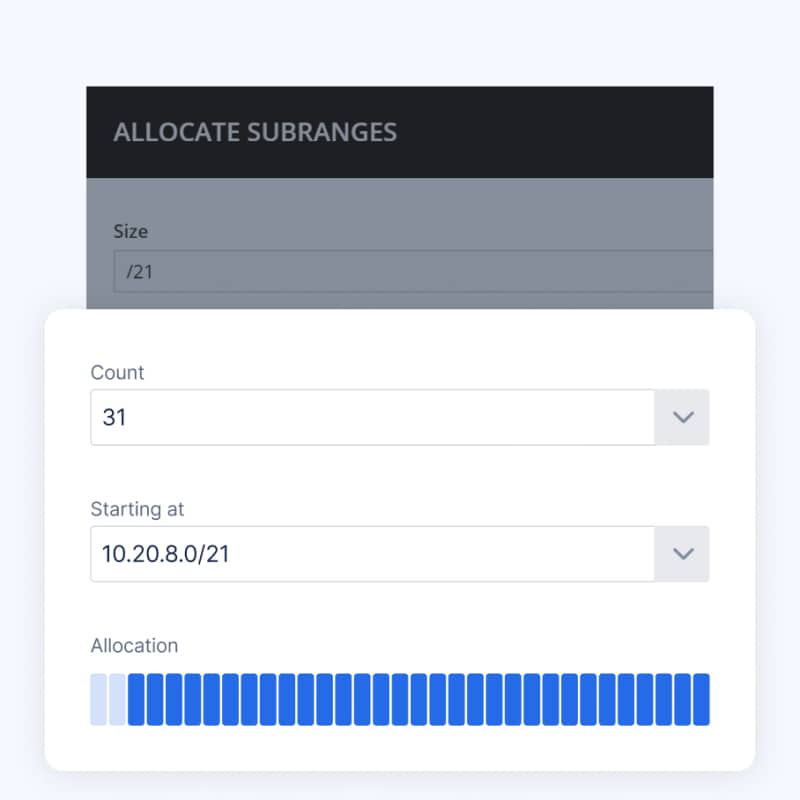Viewport: 800px width, 800px height.
Task: Expand the Count chevron to list values
Action: point(683,417)
